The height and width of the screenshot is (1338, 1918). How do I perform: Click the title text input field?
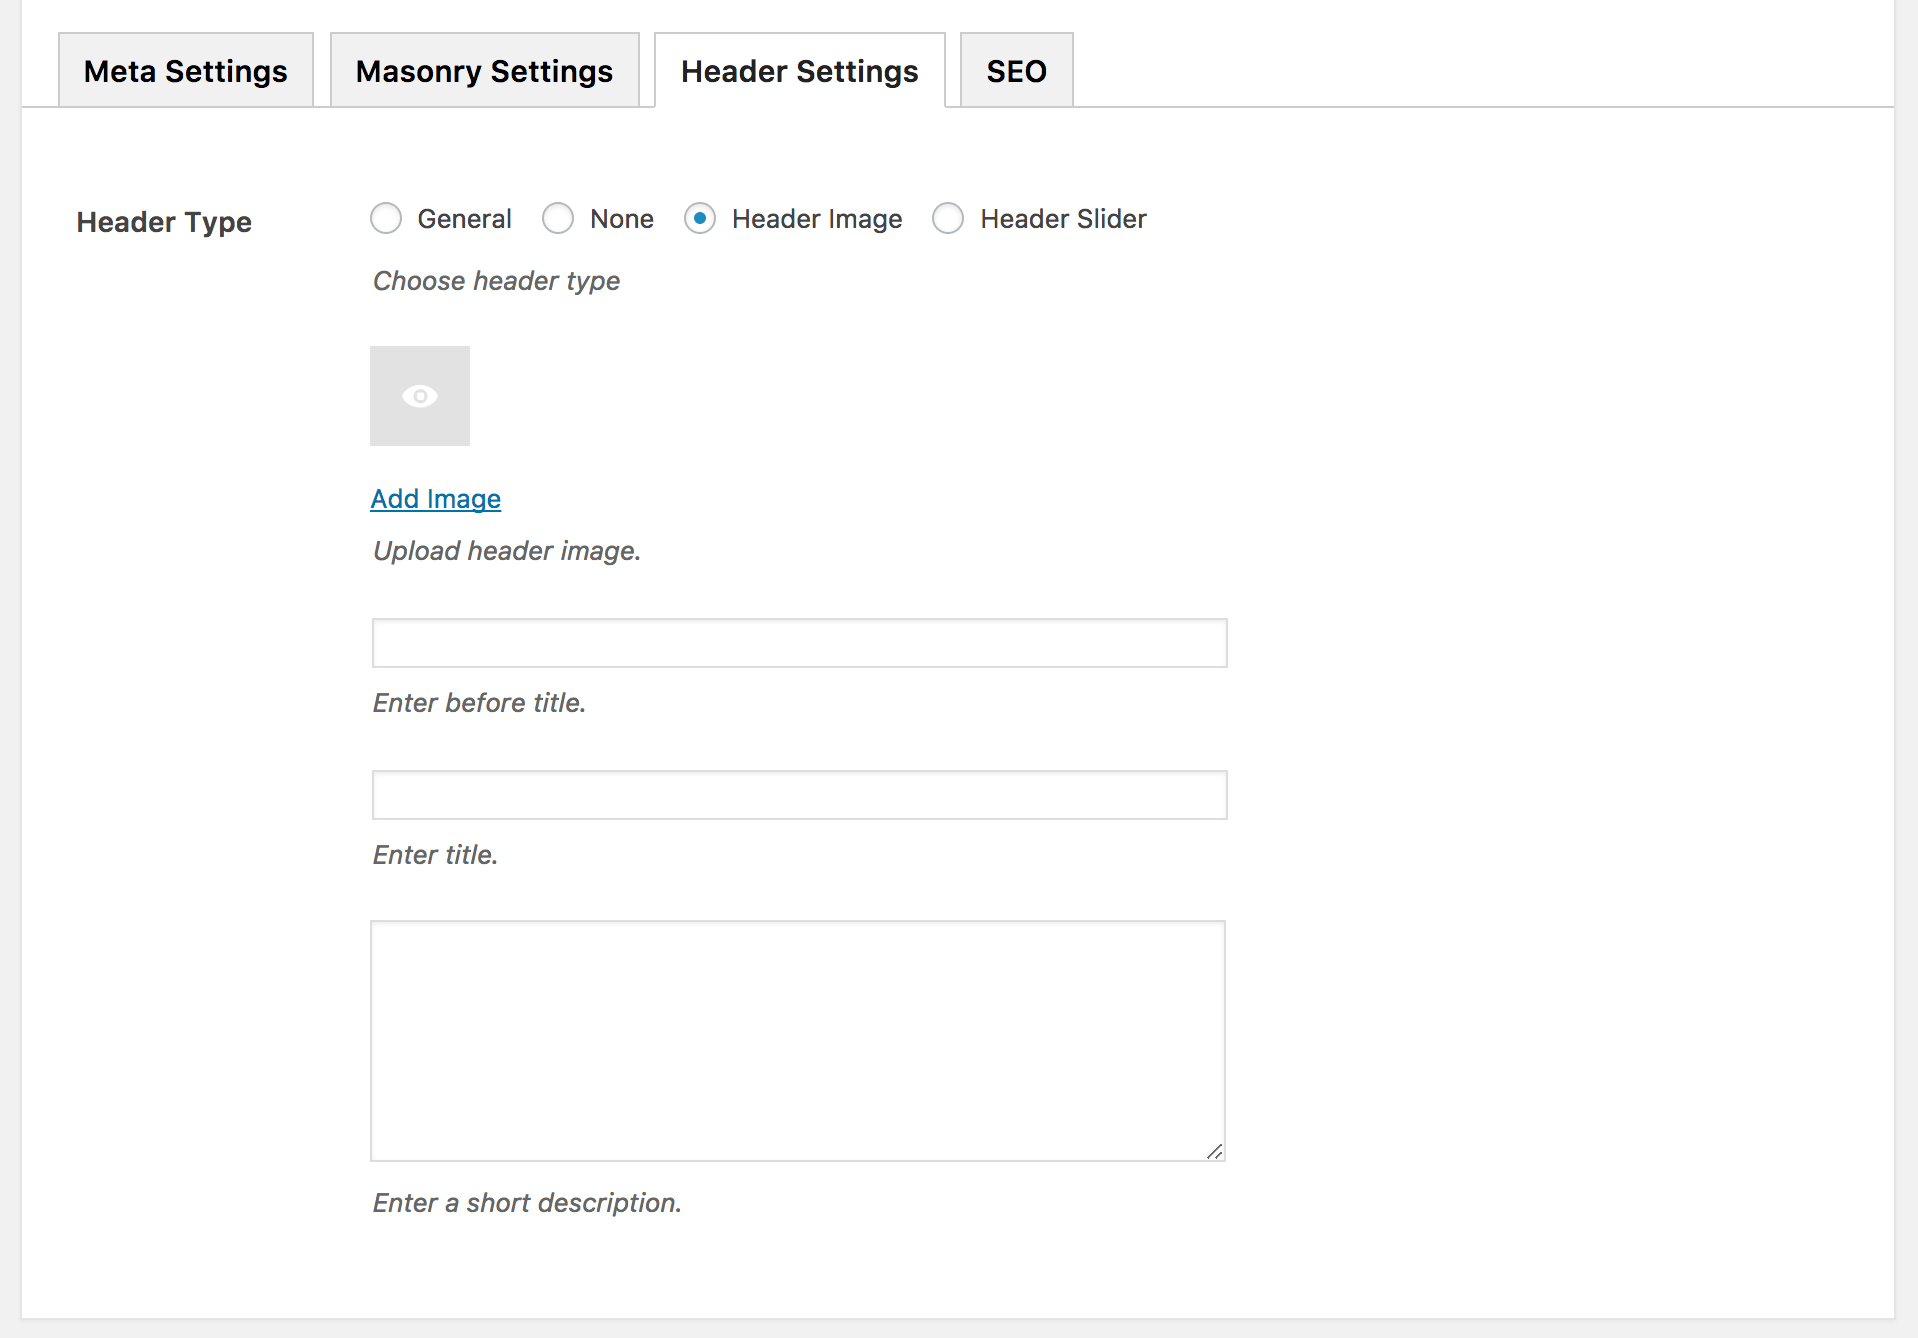click(x=799, y=795)
